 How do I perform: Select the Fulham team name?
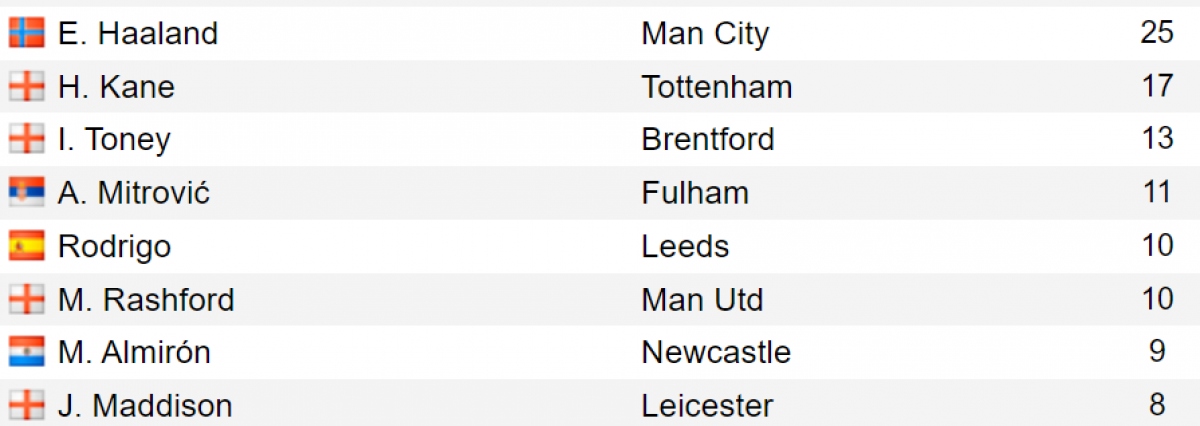coord(695,192)
